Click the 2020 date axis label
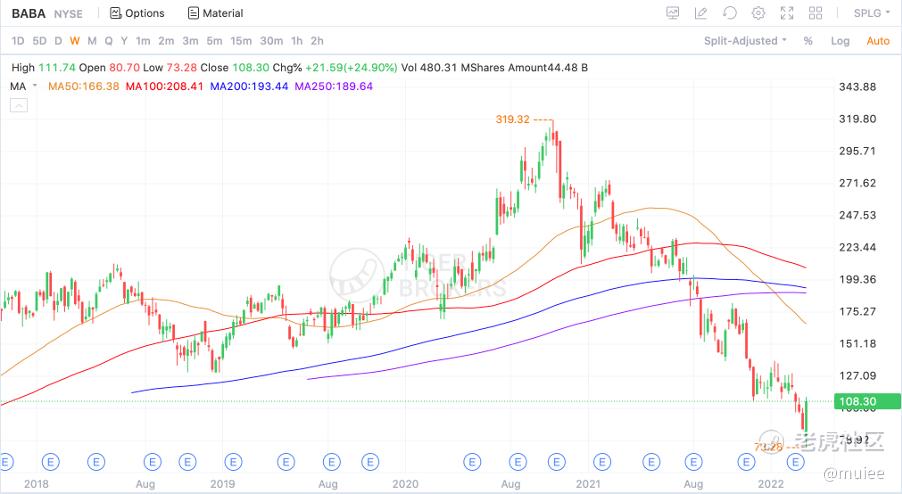902x494 pixels. tap(405, 484)
